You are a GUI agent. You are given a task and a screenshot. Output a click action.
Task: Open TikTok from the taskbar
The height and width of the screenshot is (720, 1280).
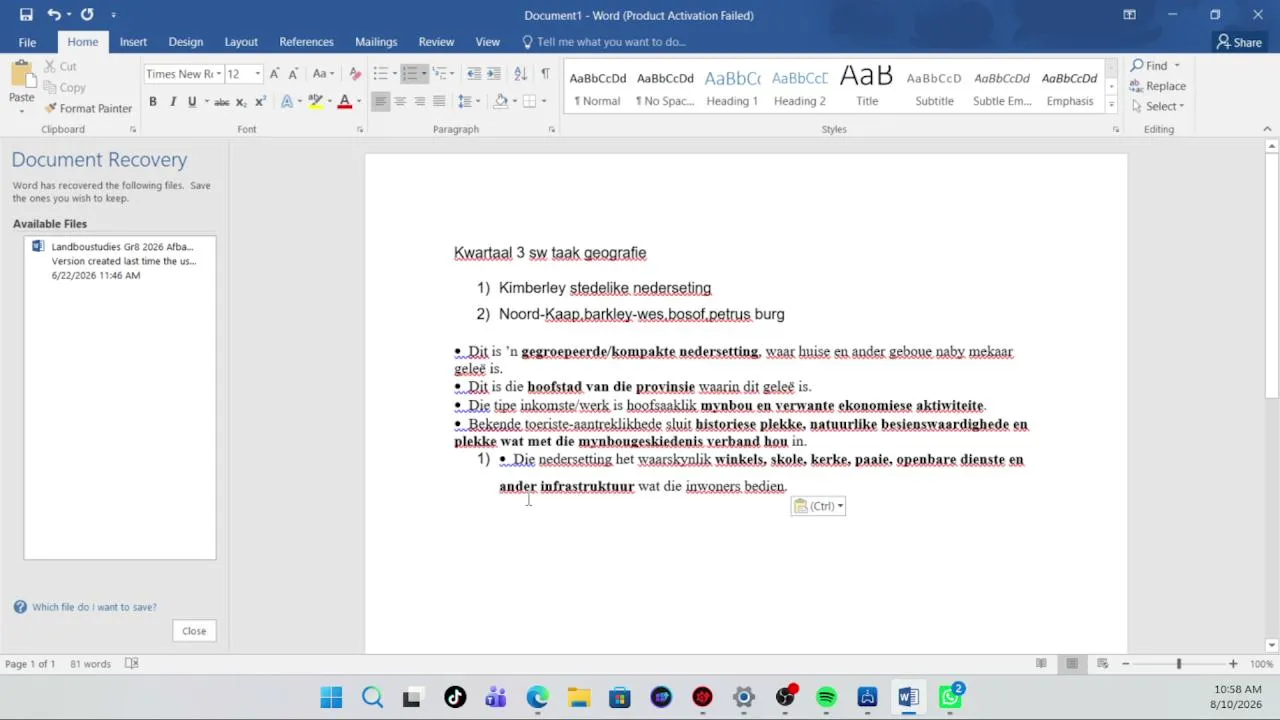(x=455, y=697)
